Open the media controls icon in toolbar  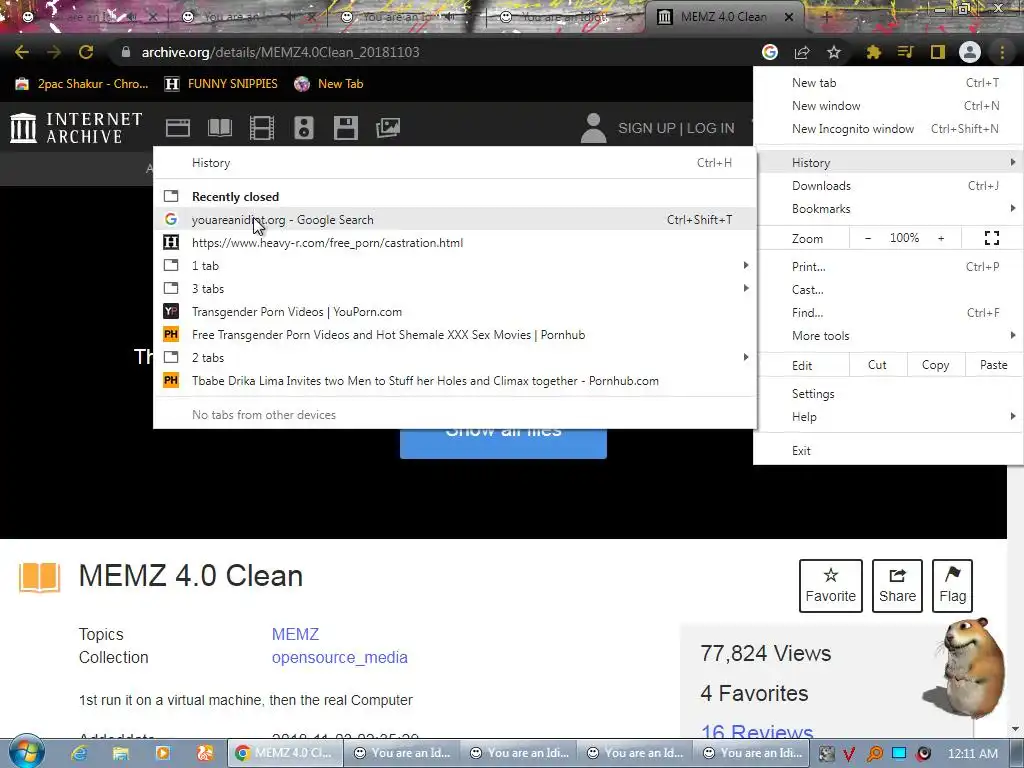[905, 52]
